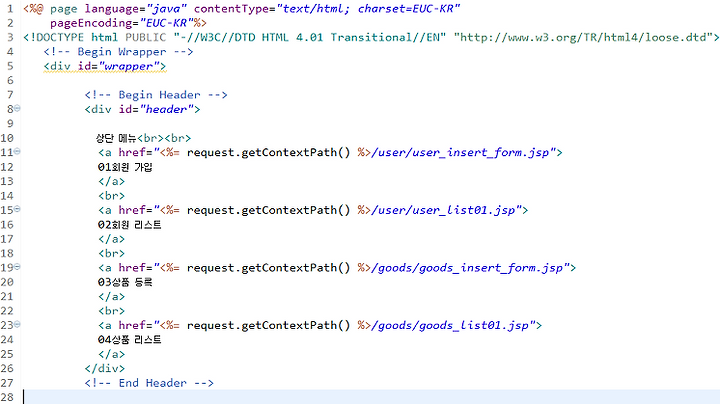Place cursor on empty line 28
Image resolution: width=720 pixels, height=404 pixels.
coord(372,397)
